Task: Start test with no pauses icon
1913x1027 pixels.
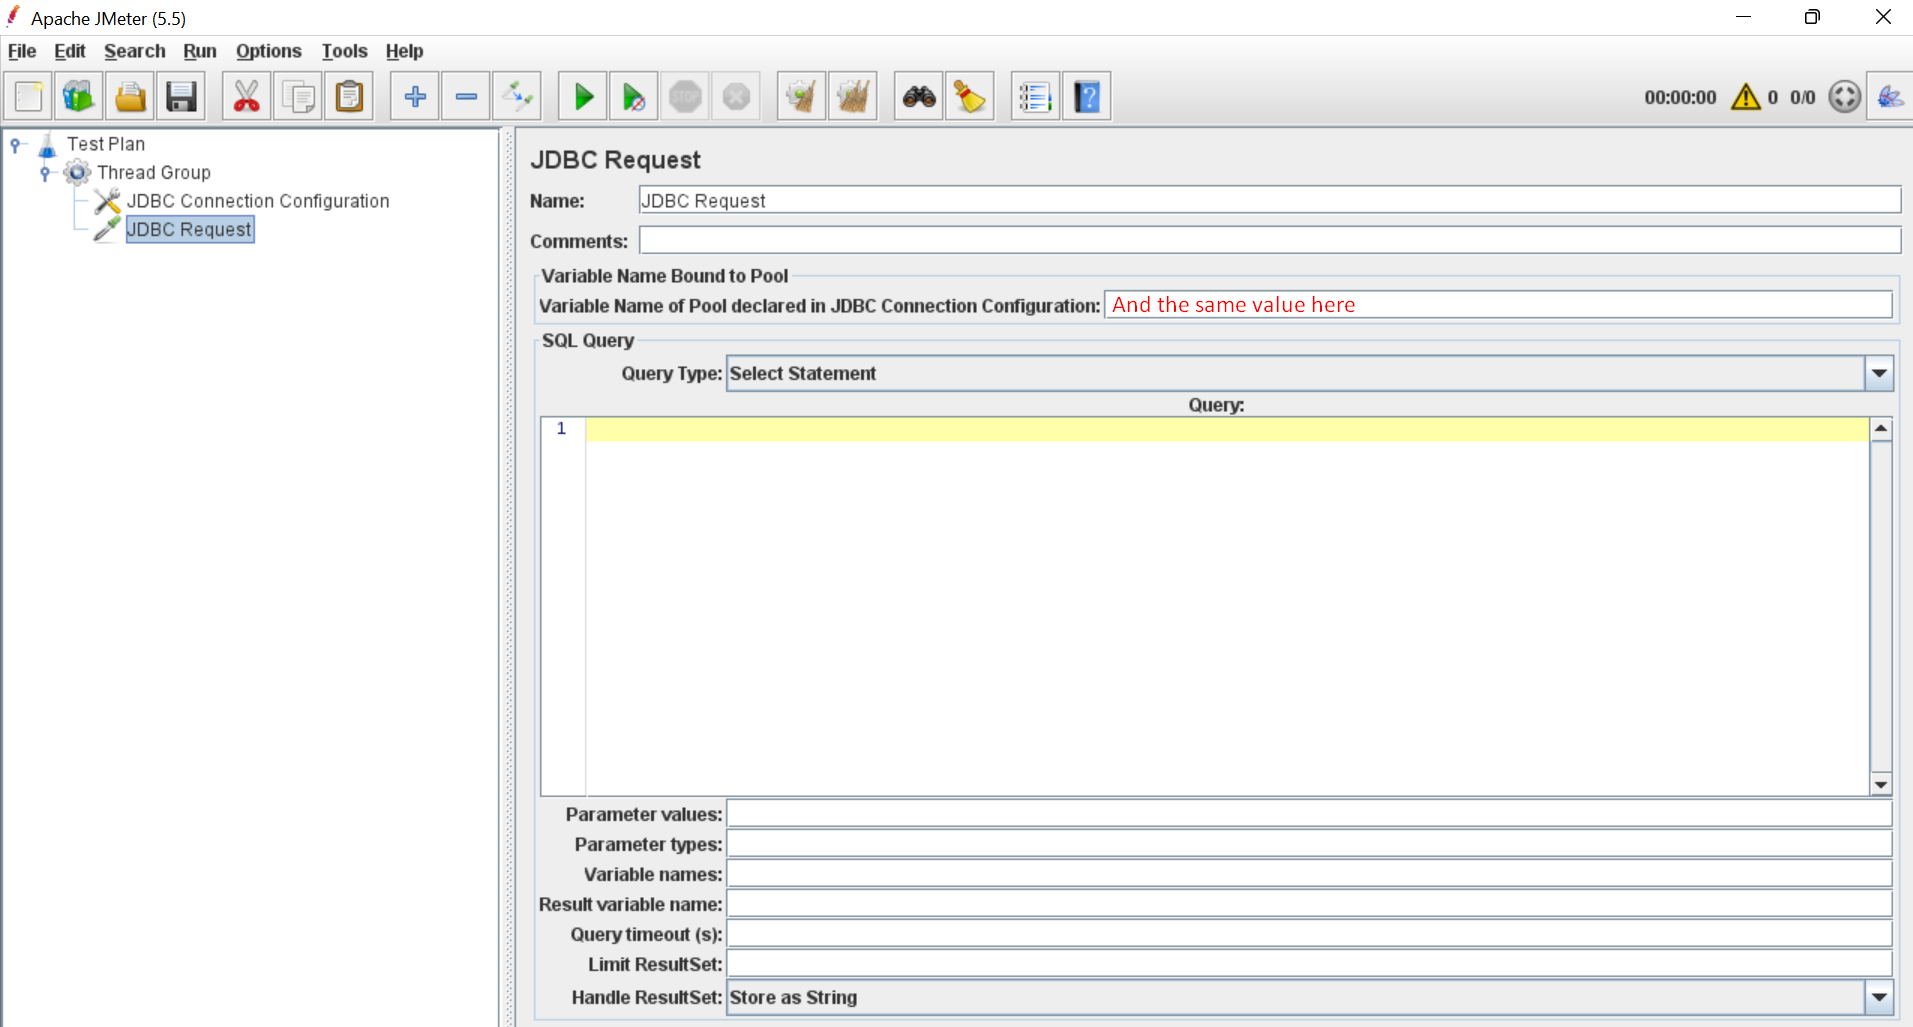Action: [x=634, y=97]
